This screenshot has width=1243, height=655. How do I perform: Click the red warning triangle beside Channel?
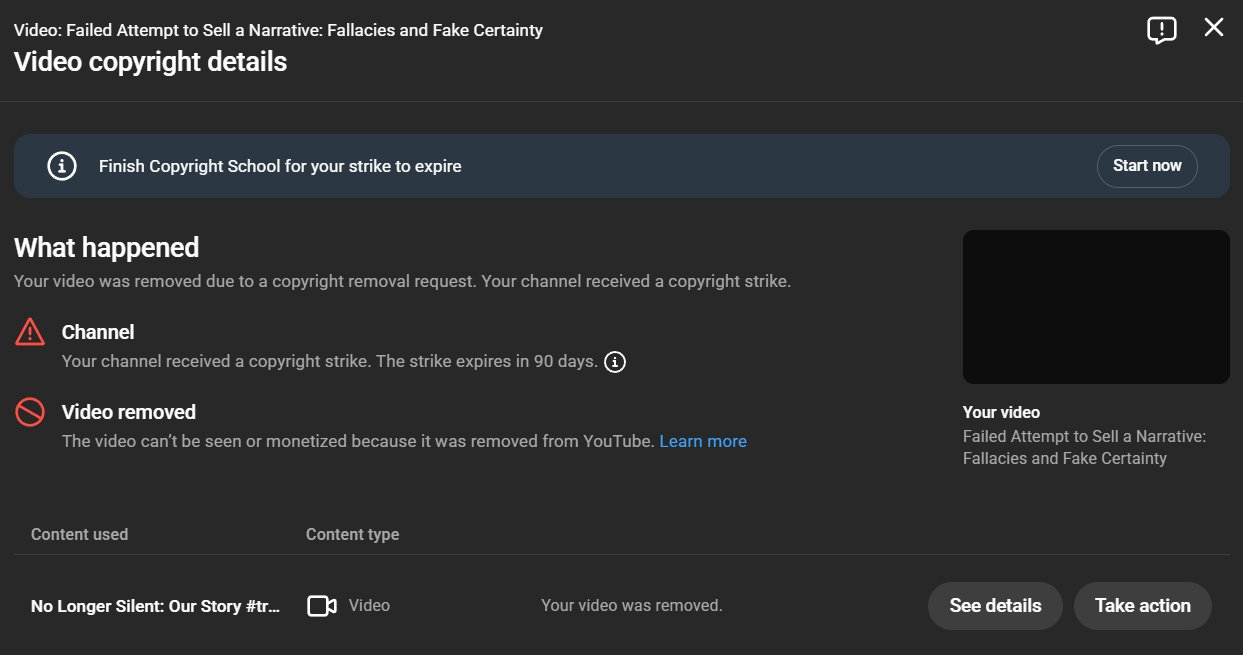tap(30, 331)
